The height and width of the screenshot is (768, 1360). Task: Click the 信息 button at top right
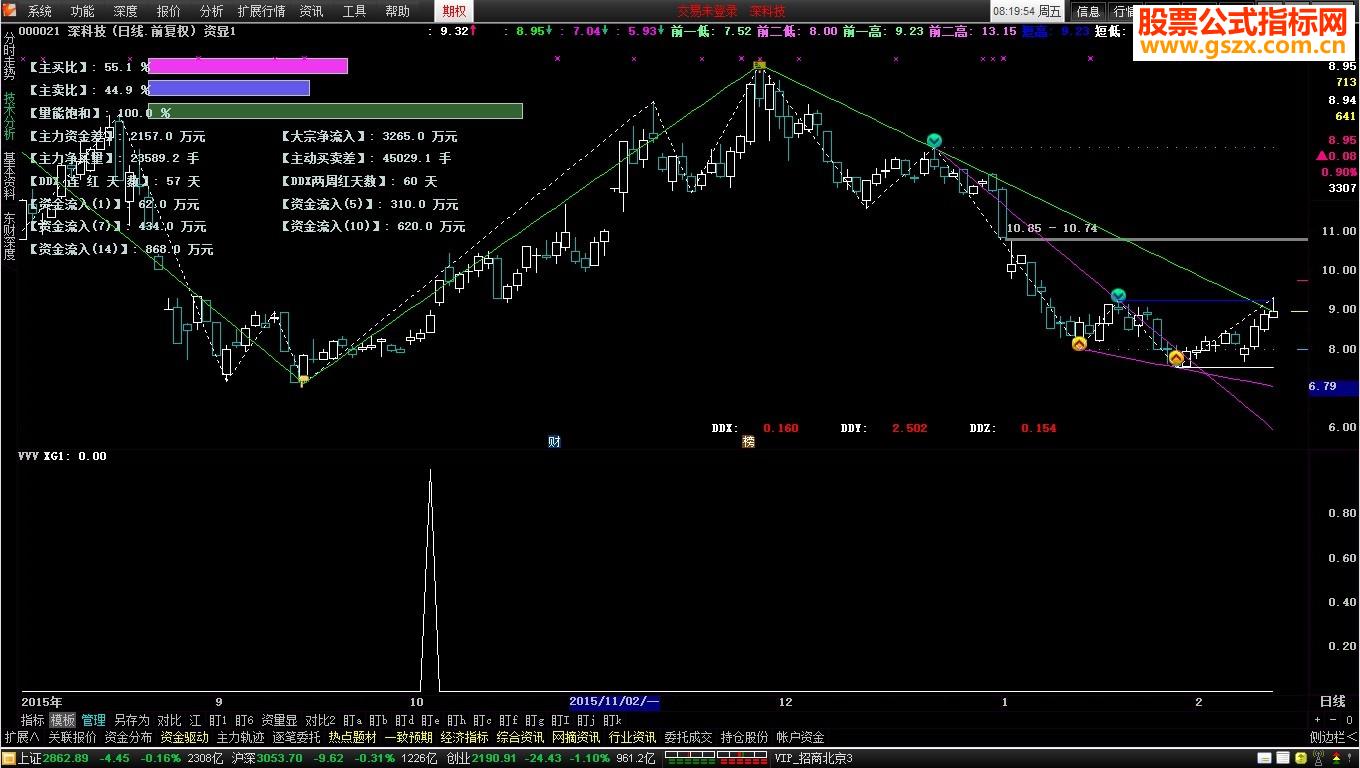pos(1088,12)
